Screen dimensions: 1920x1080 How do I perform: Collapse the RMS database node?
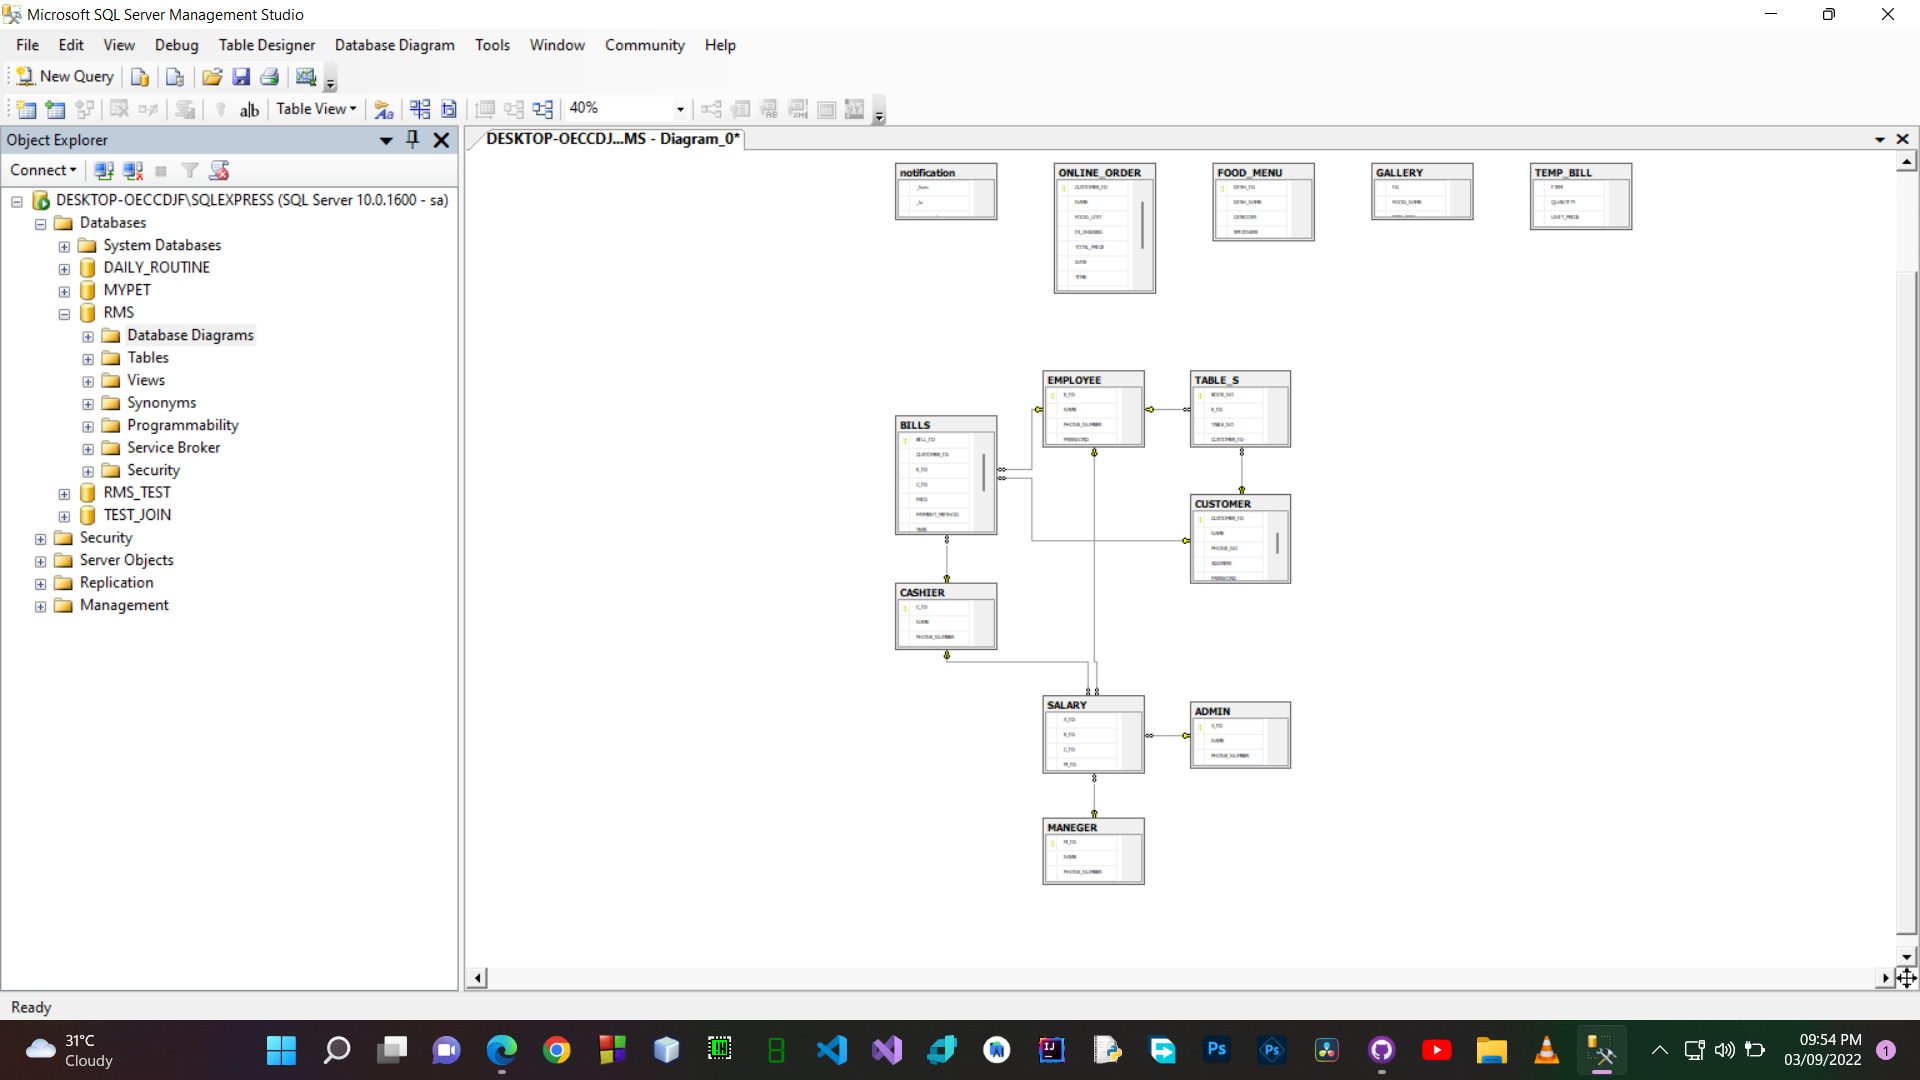point(64,314)
